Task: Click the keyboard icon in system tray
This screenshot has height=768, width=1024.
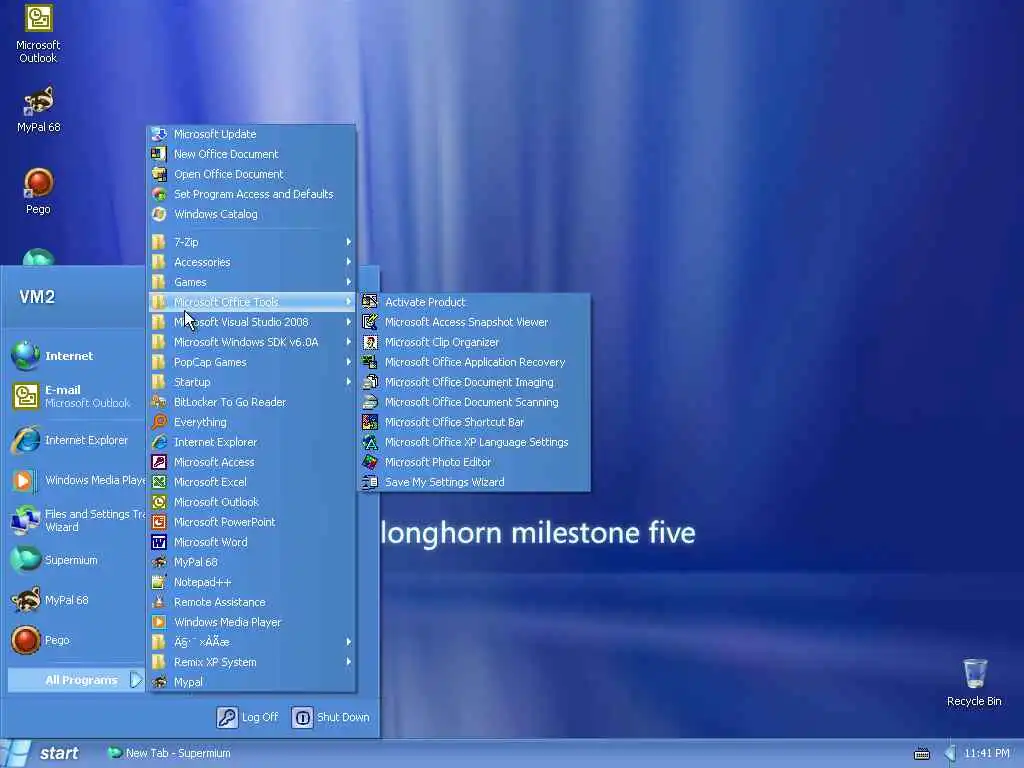Action: click(x=921, y=754)
